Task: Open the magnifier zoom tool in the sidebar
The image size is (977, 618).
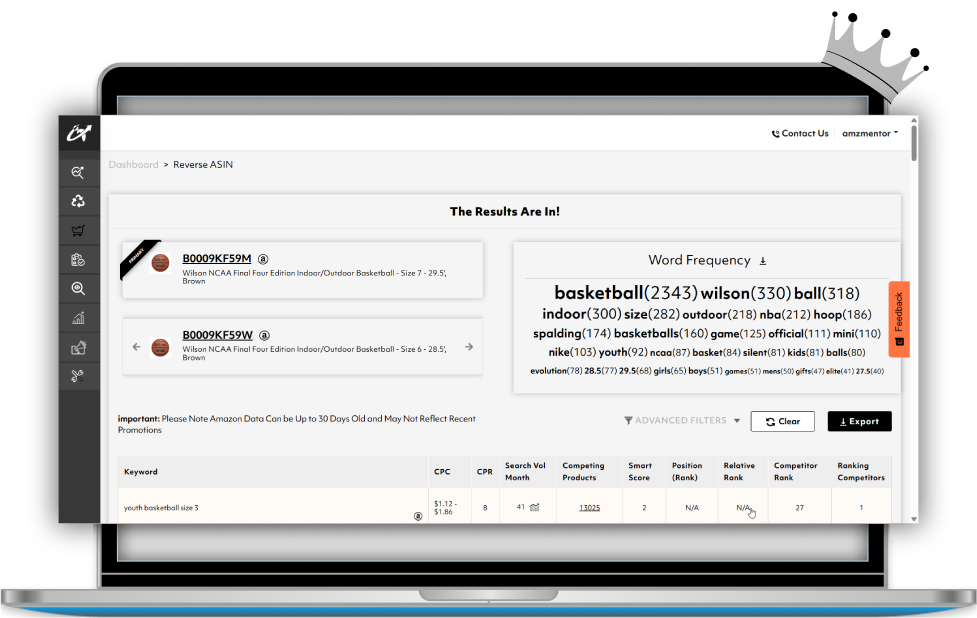Action: pos(79,288)
